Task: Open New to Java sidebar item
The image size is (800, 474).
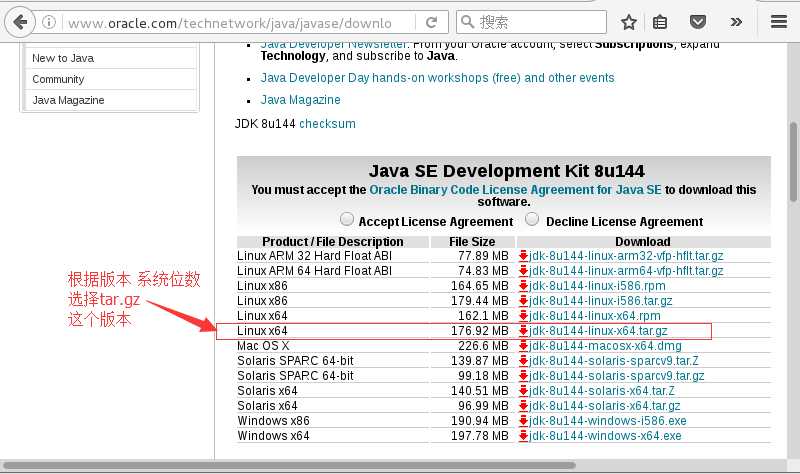Action: coord(111,58)
